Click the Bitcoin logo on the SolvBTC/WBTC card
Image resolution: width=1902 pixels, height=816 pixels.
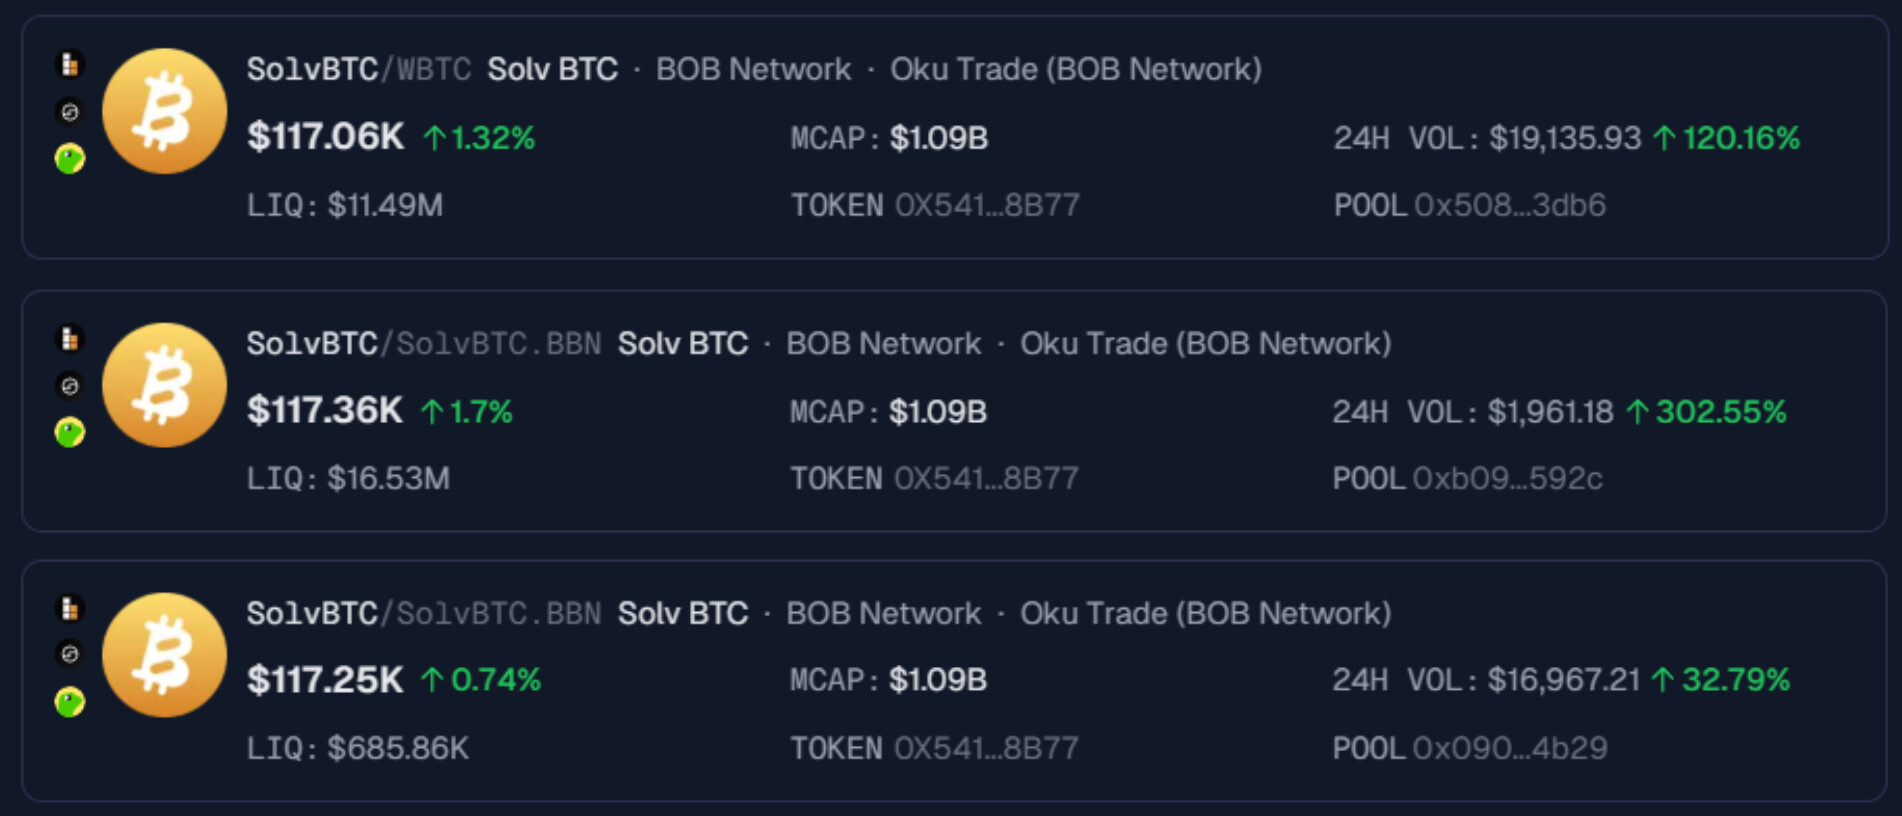pos(164,111)
